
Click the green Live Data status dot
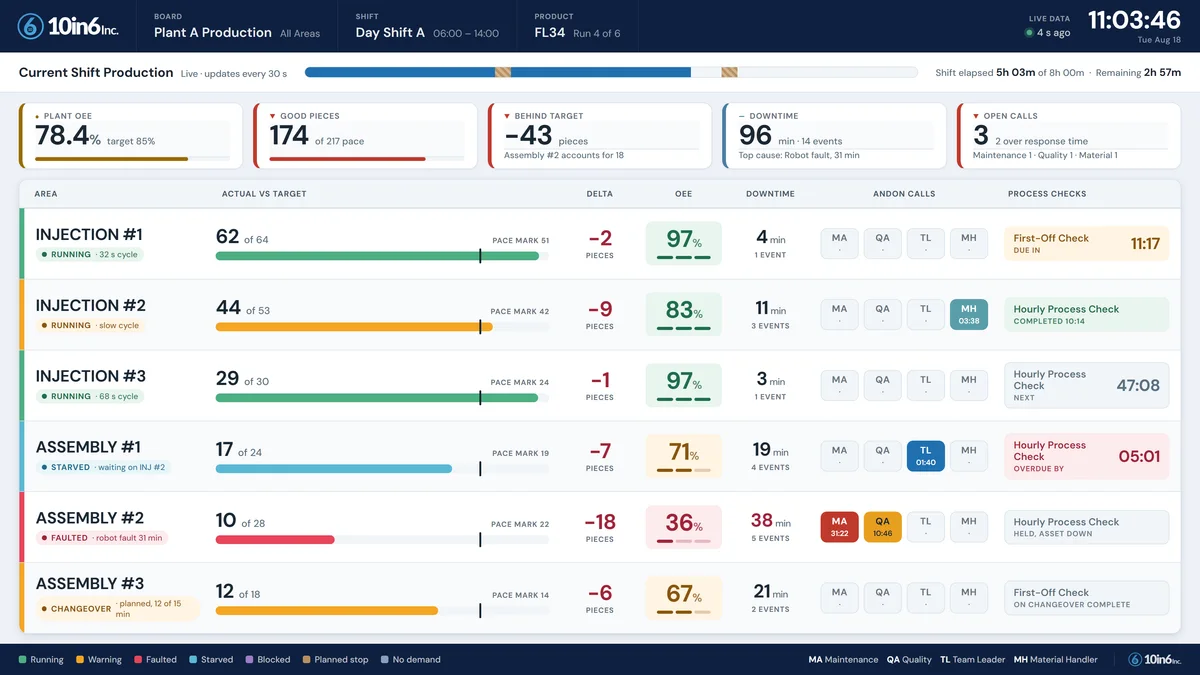point(1029,33)
